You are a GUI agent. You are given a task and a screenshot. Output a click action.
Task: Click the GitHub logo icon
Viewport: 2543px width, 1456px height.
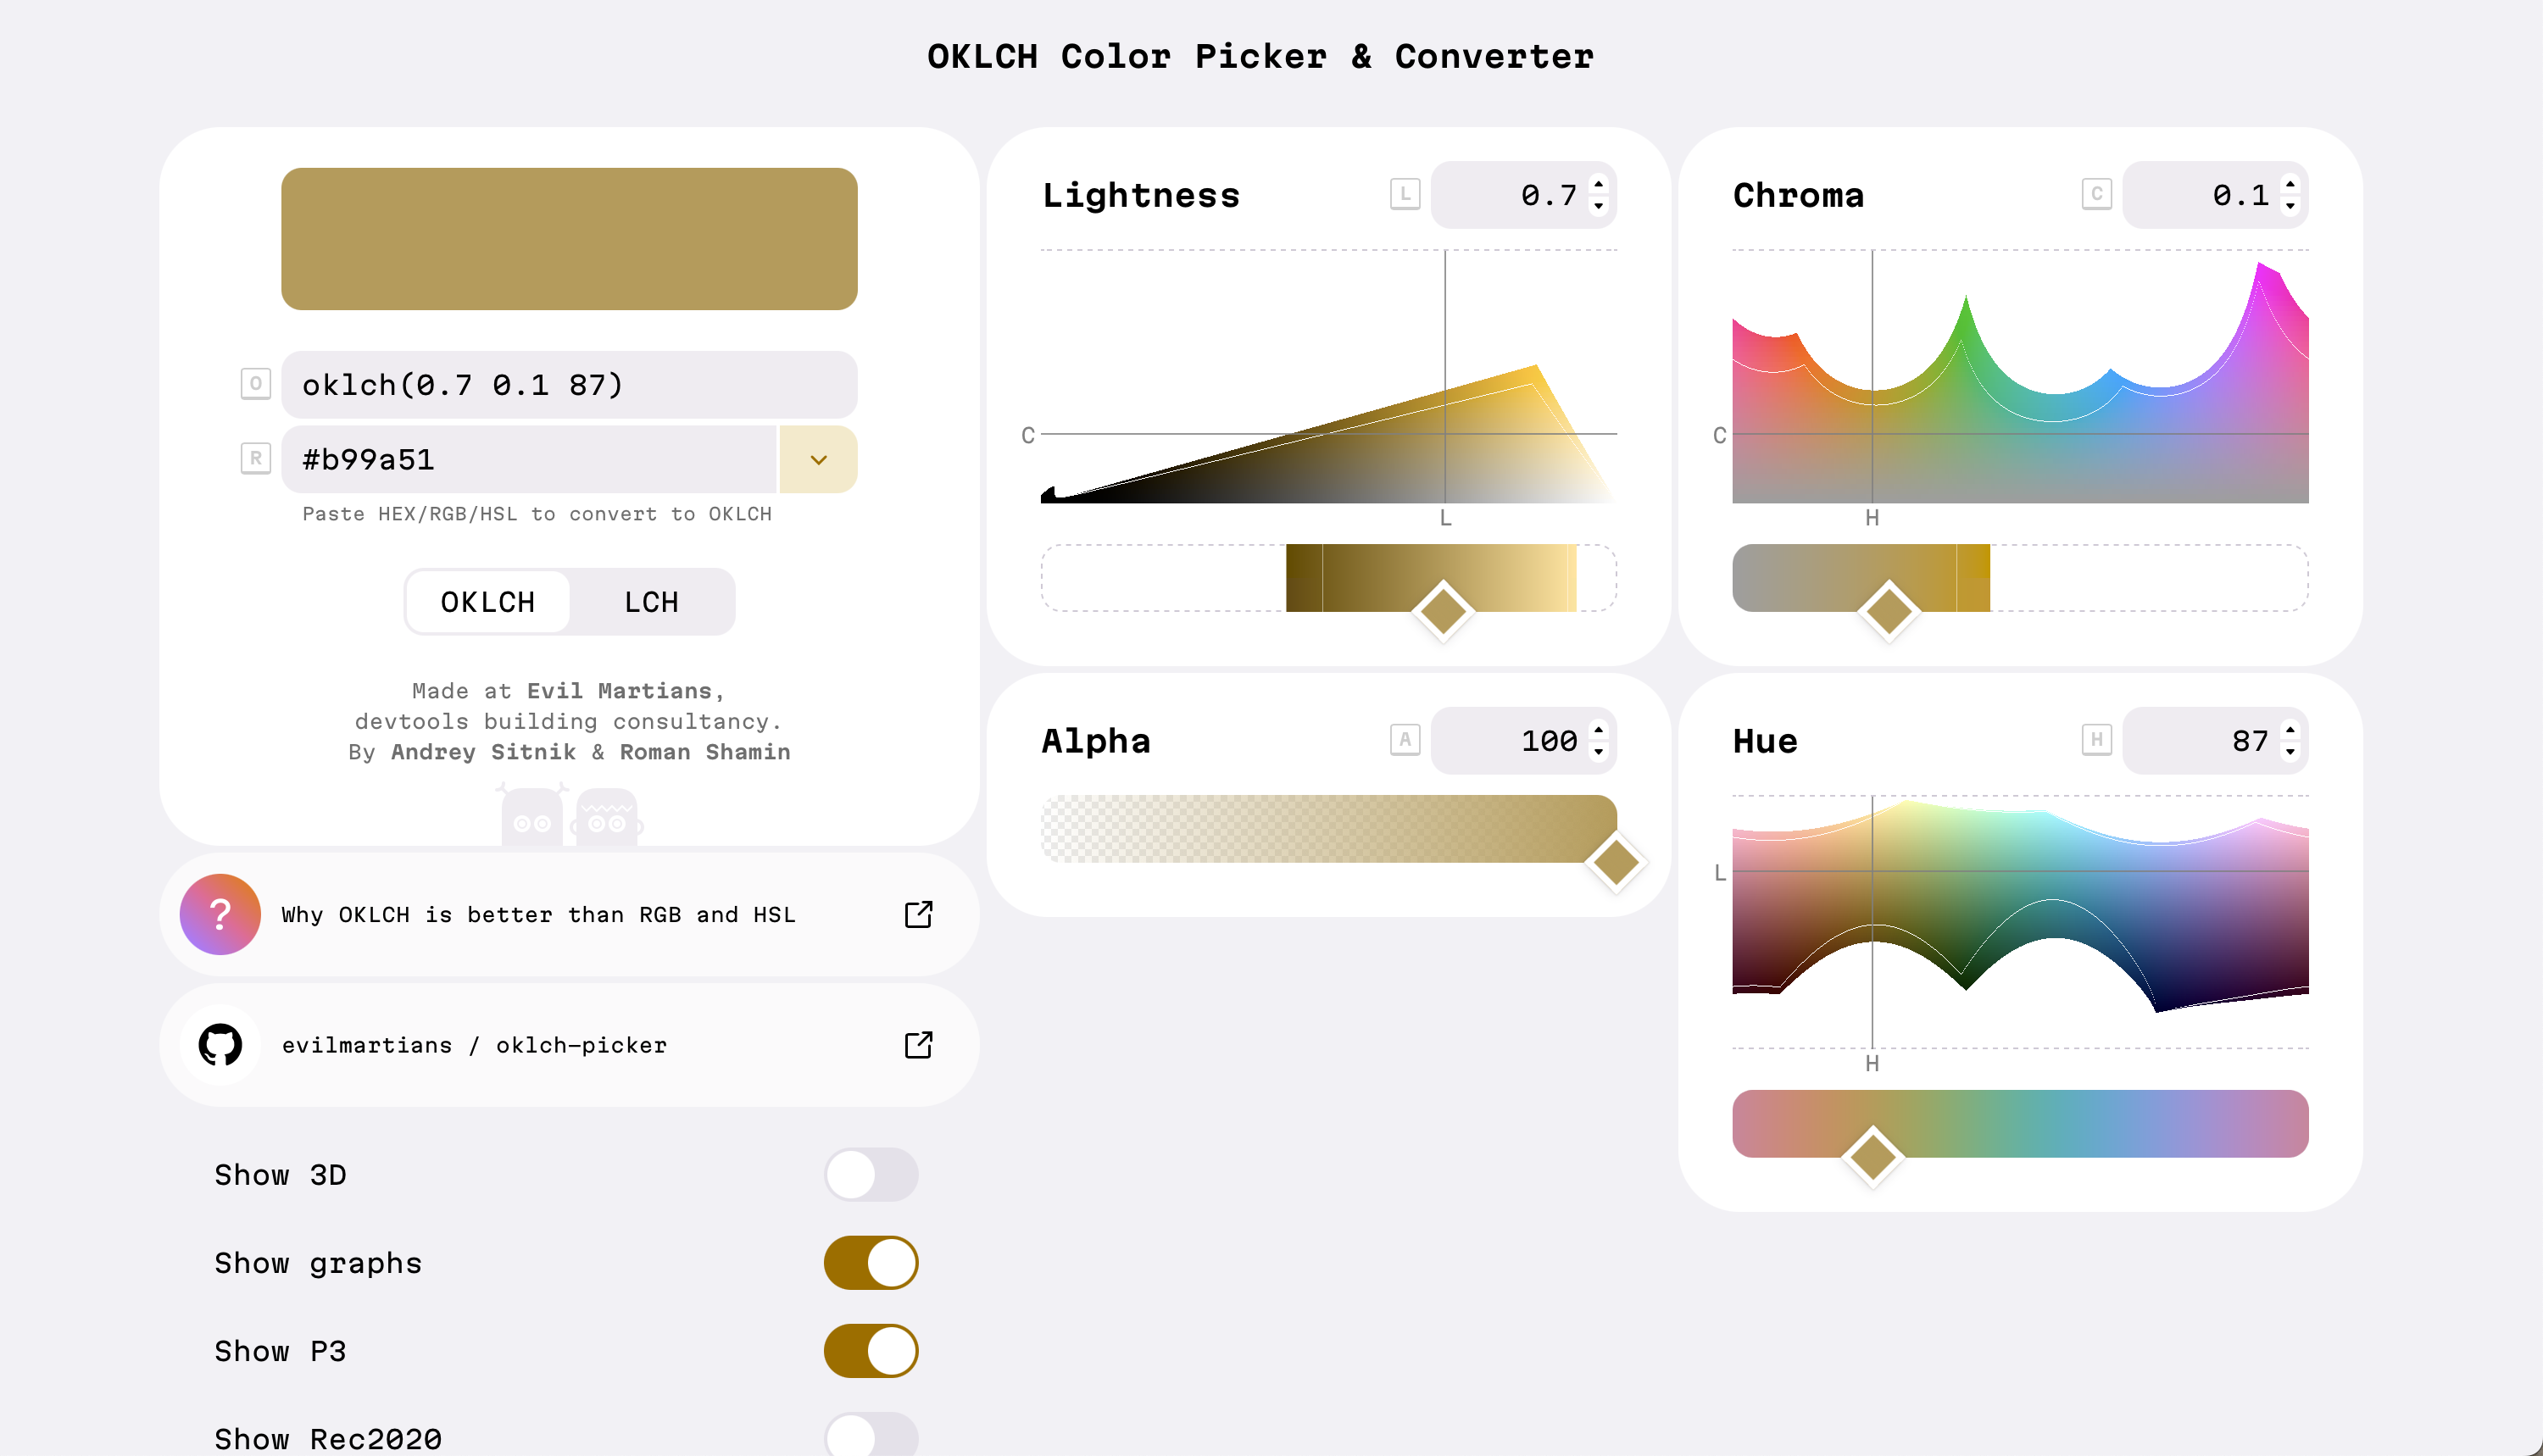point(220,1045)
